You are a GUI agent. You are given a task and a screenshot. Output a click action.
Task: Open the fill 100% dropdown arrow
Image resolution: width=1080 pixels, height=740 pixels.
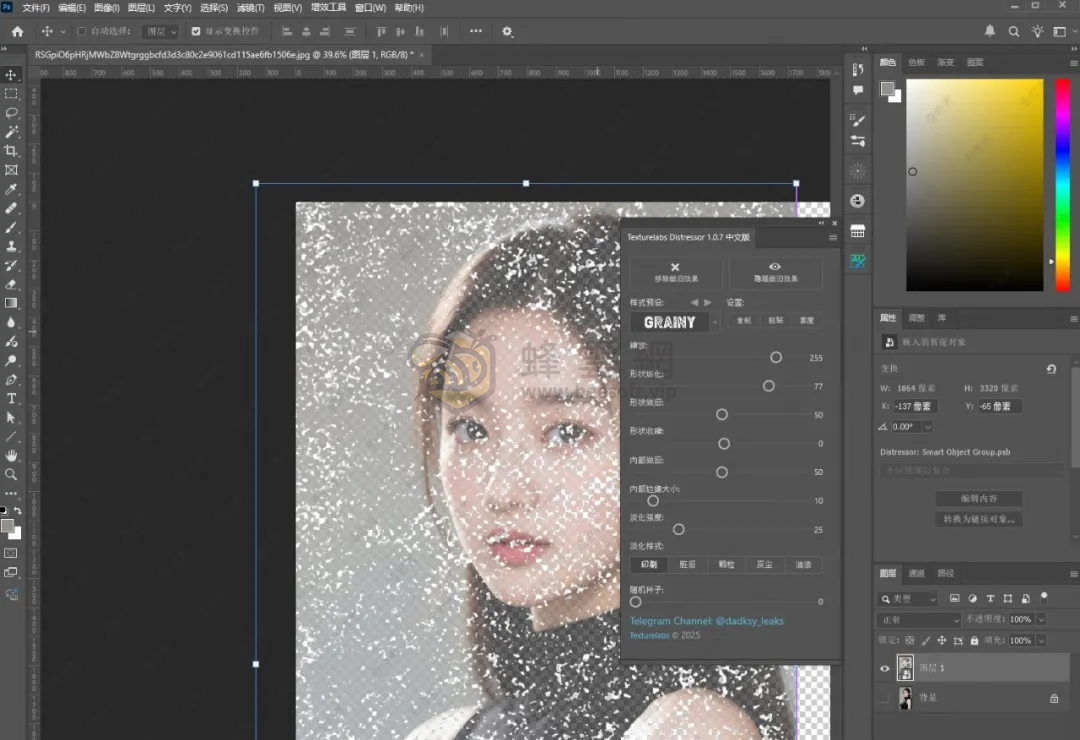click(1041, 641)
